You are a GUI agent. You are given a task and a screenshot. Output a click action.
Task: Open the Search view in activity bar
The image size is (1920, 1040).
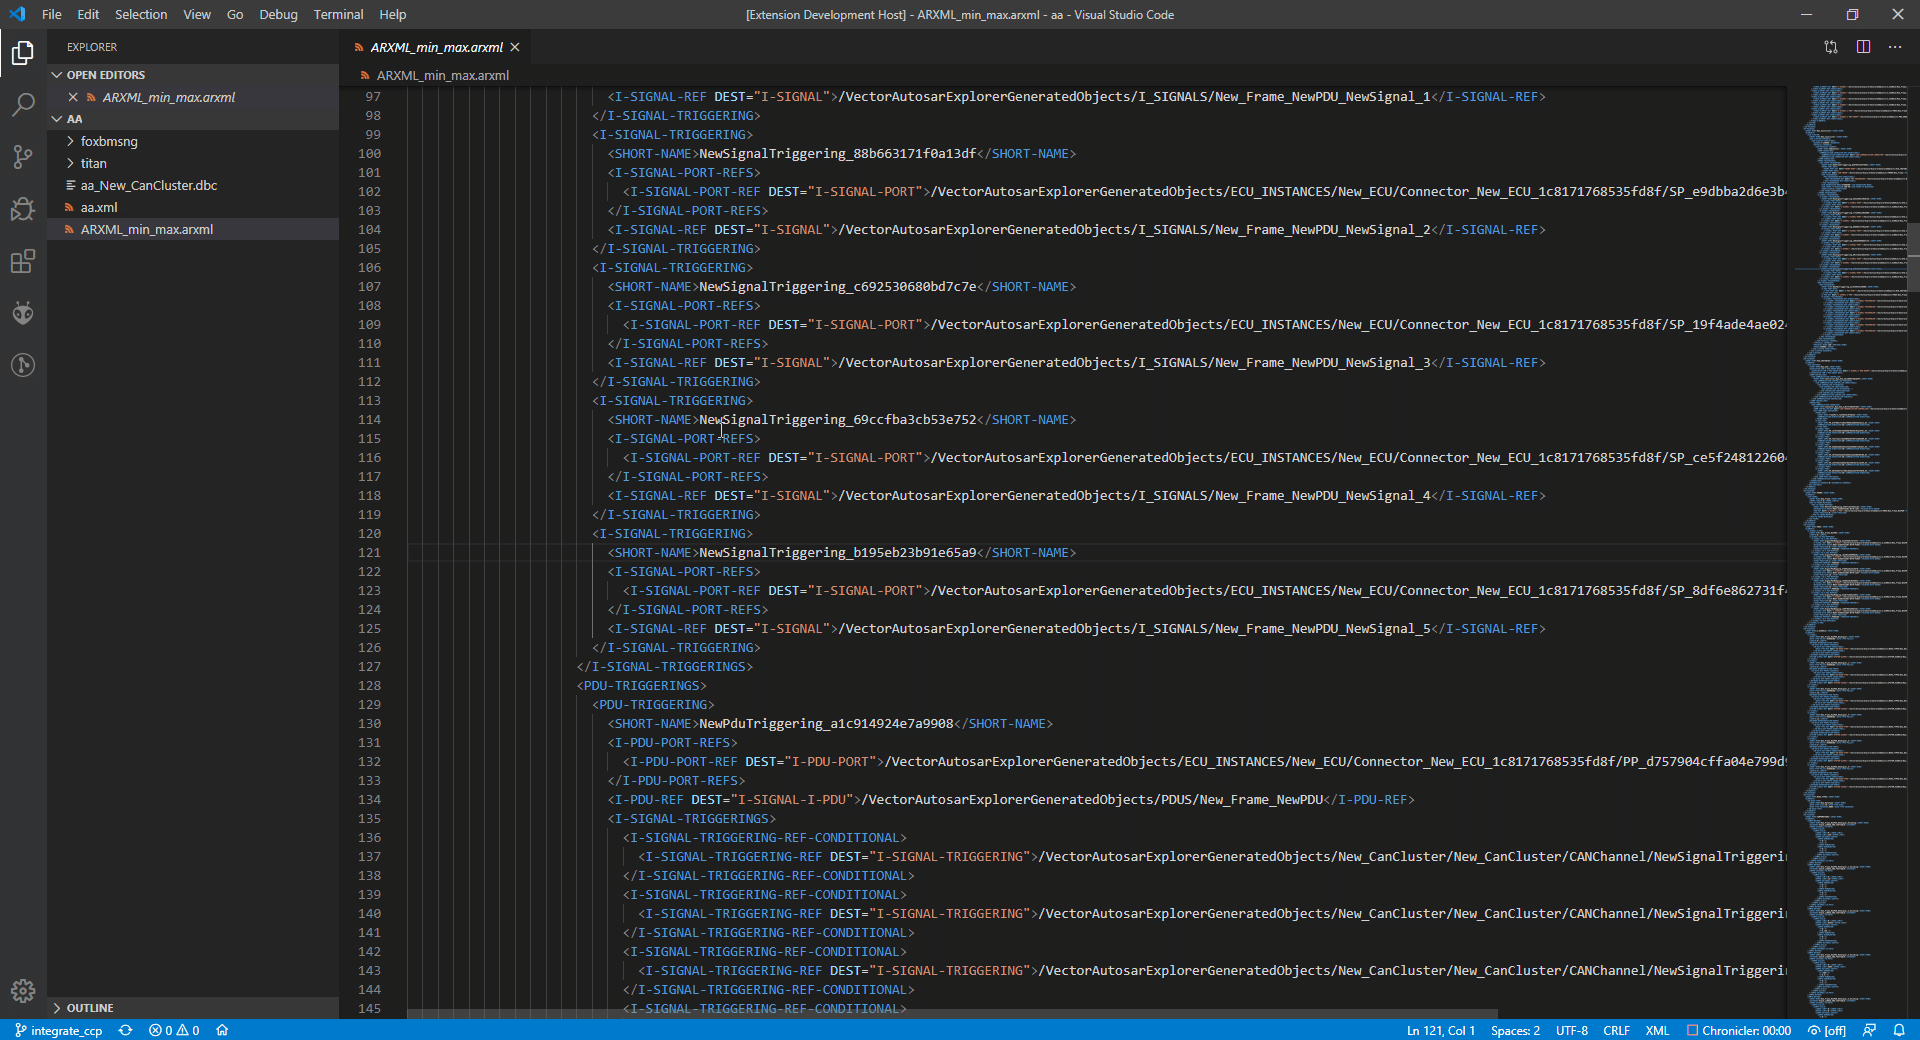23,105
